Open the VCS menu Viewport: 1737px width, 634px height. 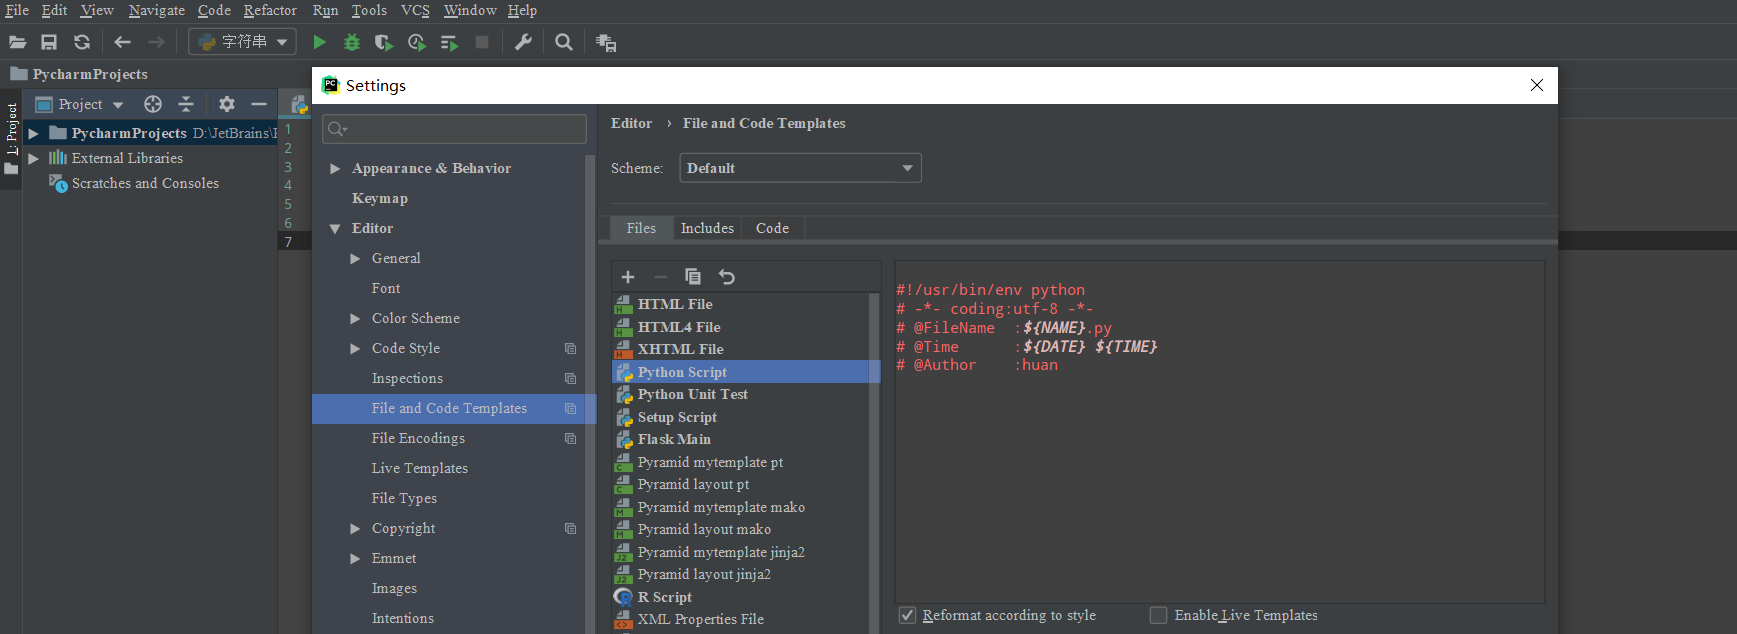[415, 10]
